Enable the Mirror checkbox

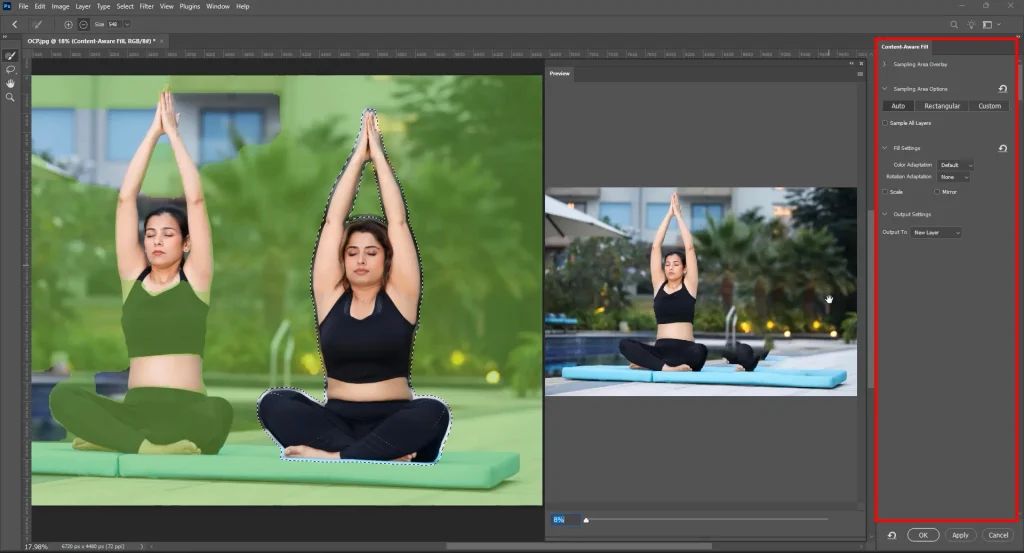tap(937, 192)
